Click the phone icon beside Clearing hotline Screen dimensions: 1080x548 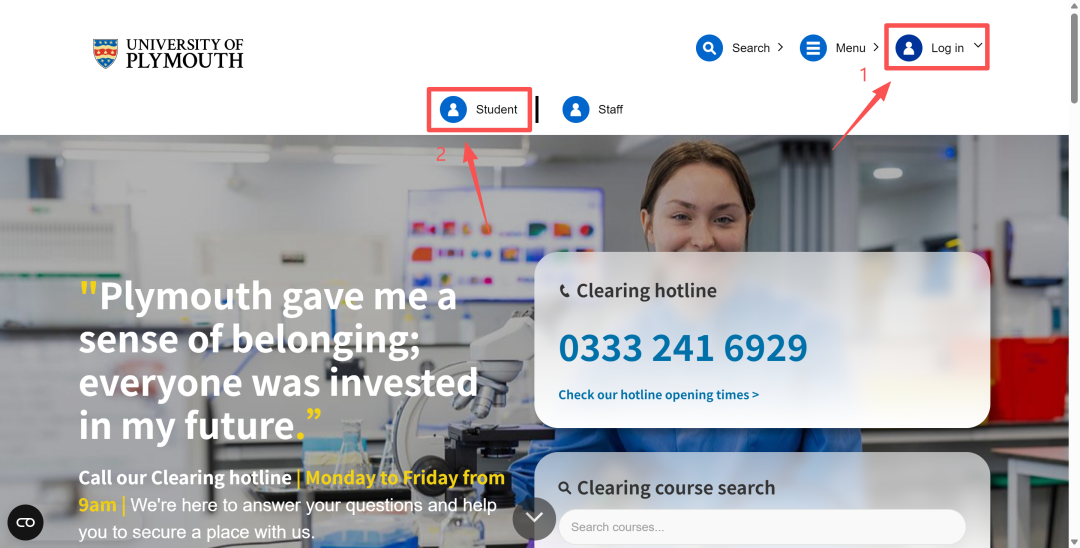[564, 291]
